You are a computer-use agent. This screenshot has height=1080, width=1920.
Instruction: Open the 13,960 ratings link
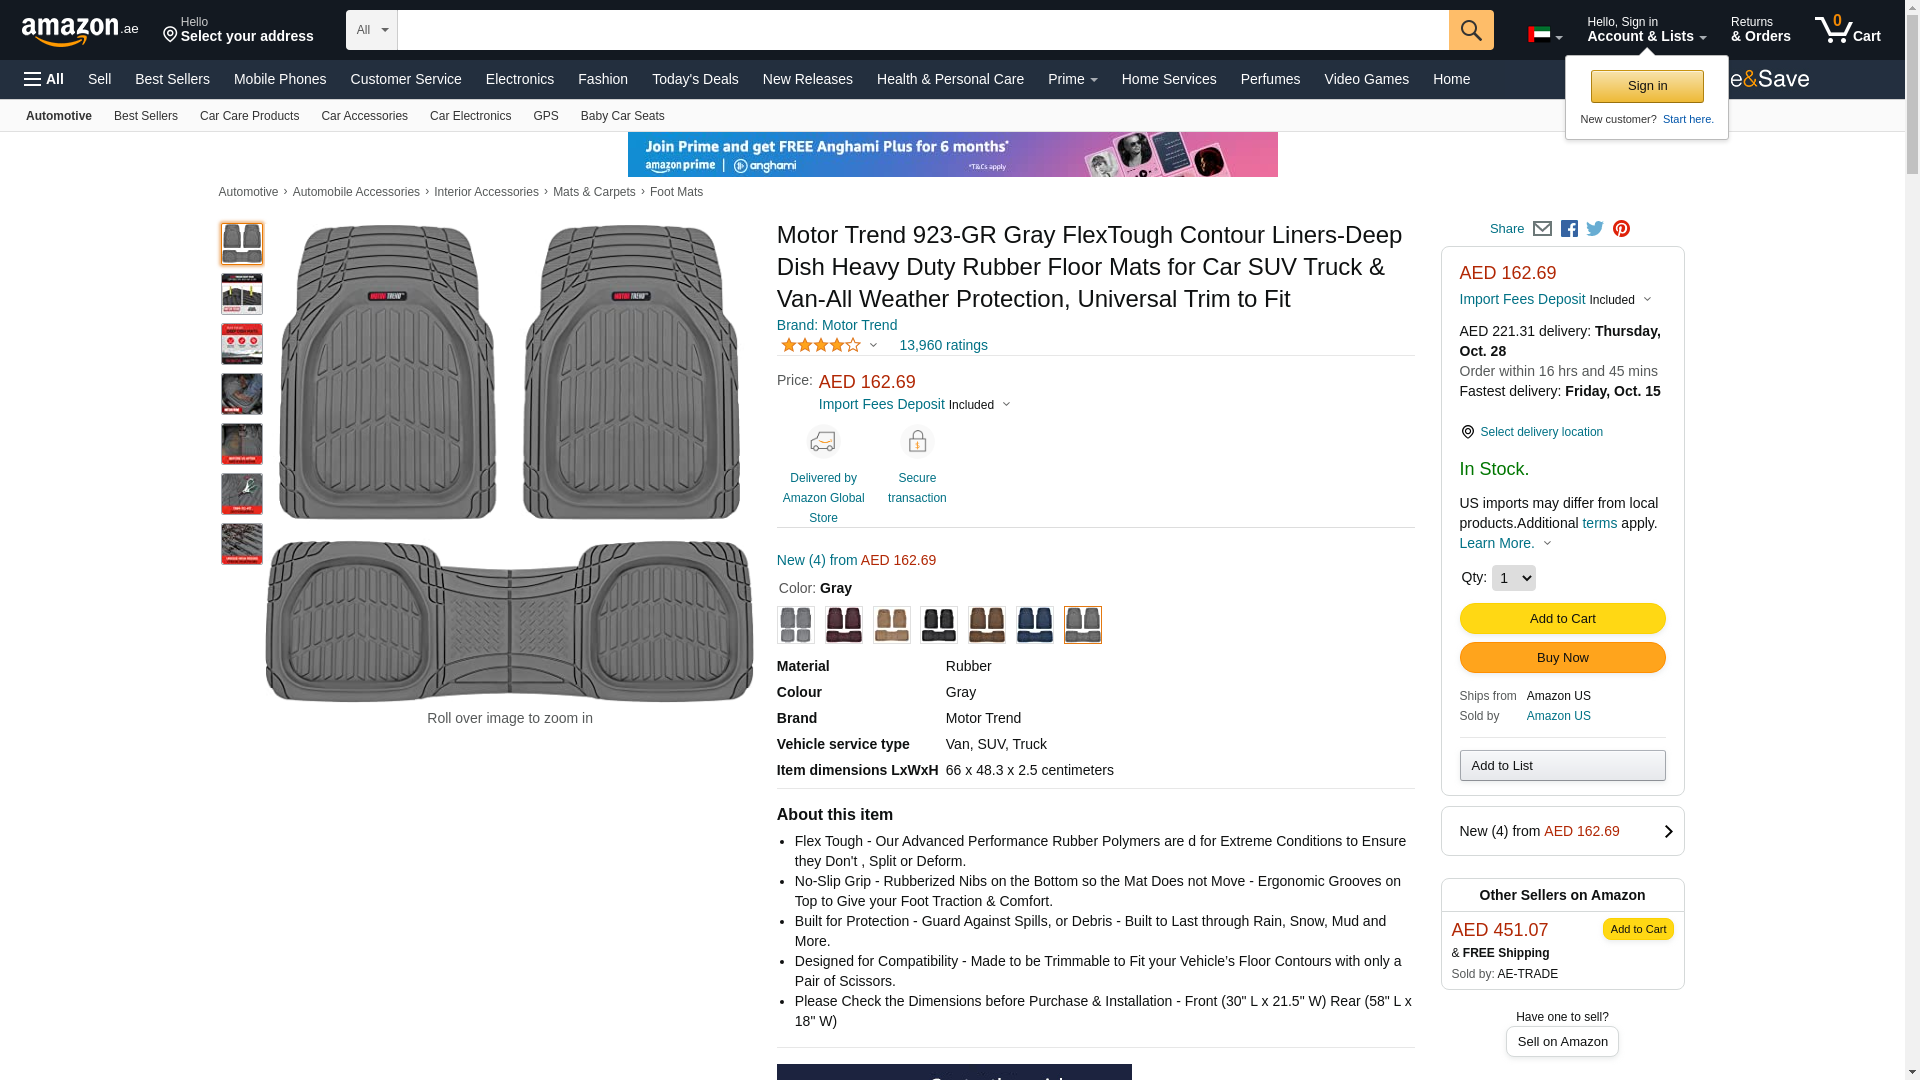click(x=942, y=346)
